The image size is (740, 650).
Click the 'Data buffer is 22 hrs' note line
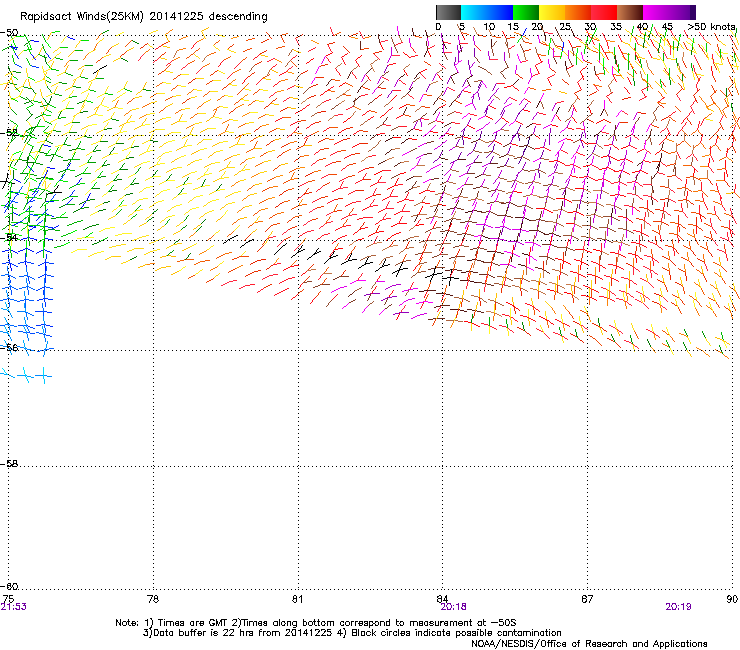point(352,633)
